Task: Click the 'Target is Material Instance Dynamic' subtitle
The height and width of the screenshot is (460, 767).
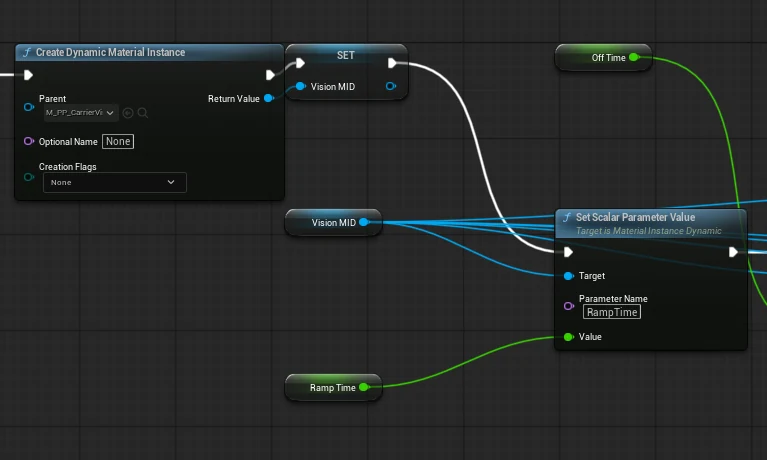Action: pyautogui.click(x=649, y=231)
